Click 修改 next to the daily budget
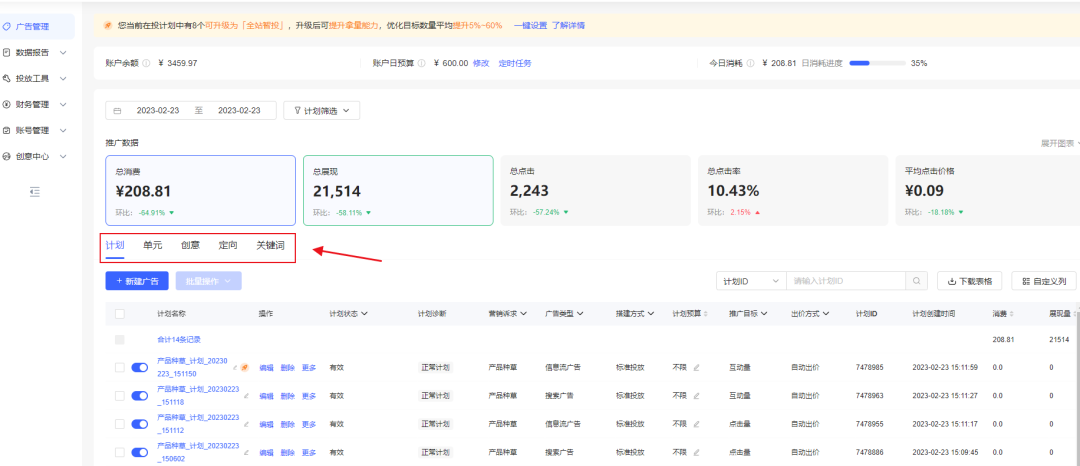Screen dimensions: 1080x466 481,63
